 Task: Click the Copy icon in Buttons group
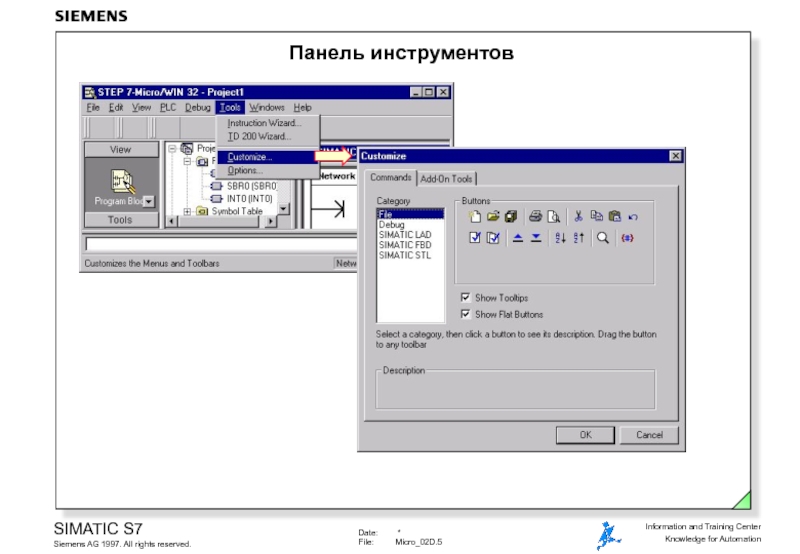596,216
